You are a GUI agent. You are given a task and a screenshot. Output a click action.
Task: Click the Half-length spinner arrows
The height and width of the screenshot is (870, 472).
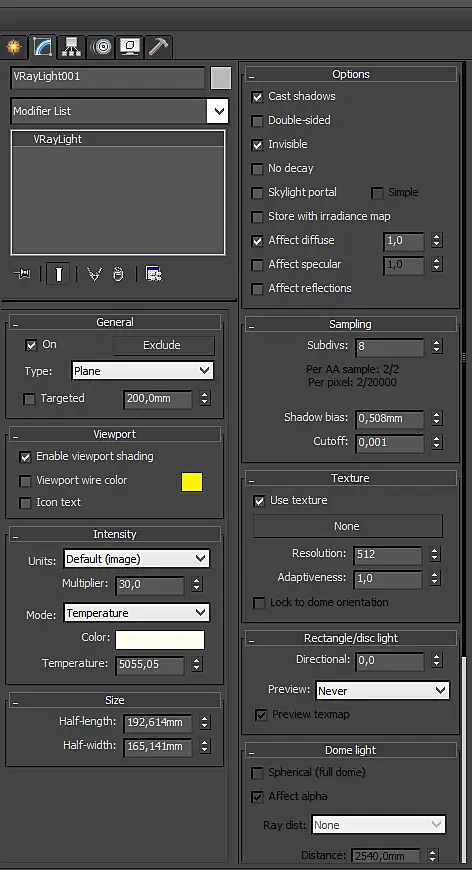click(x=205, y=722)
